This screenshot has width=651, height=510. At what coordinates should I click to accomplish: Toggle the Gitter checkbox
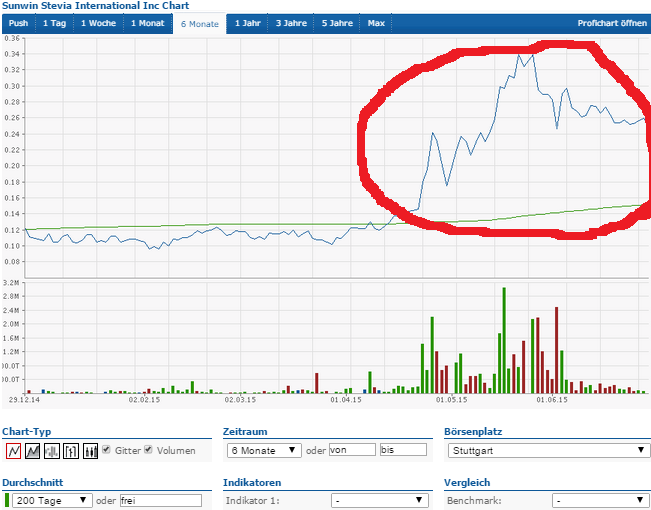106,449
